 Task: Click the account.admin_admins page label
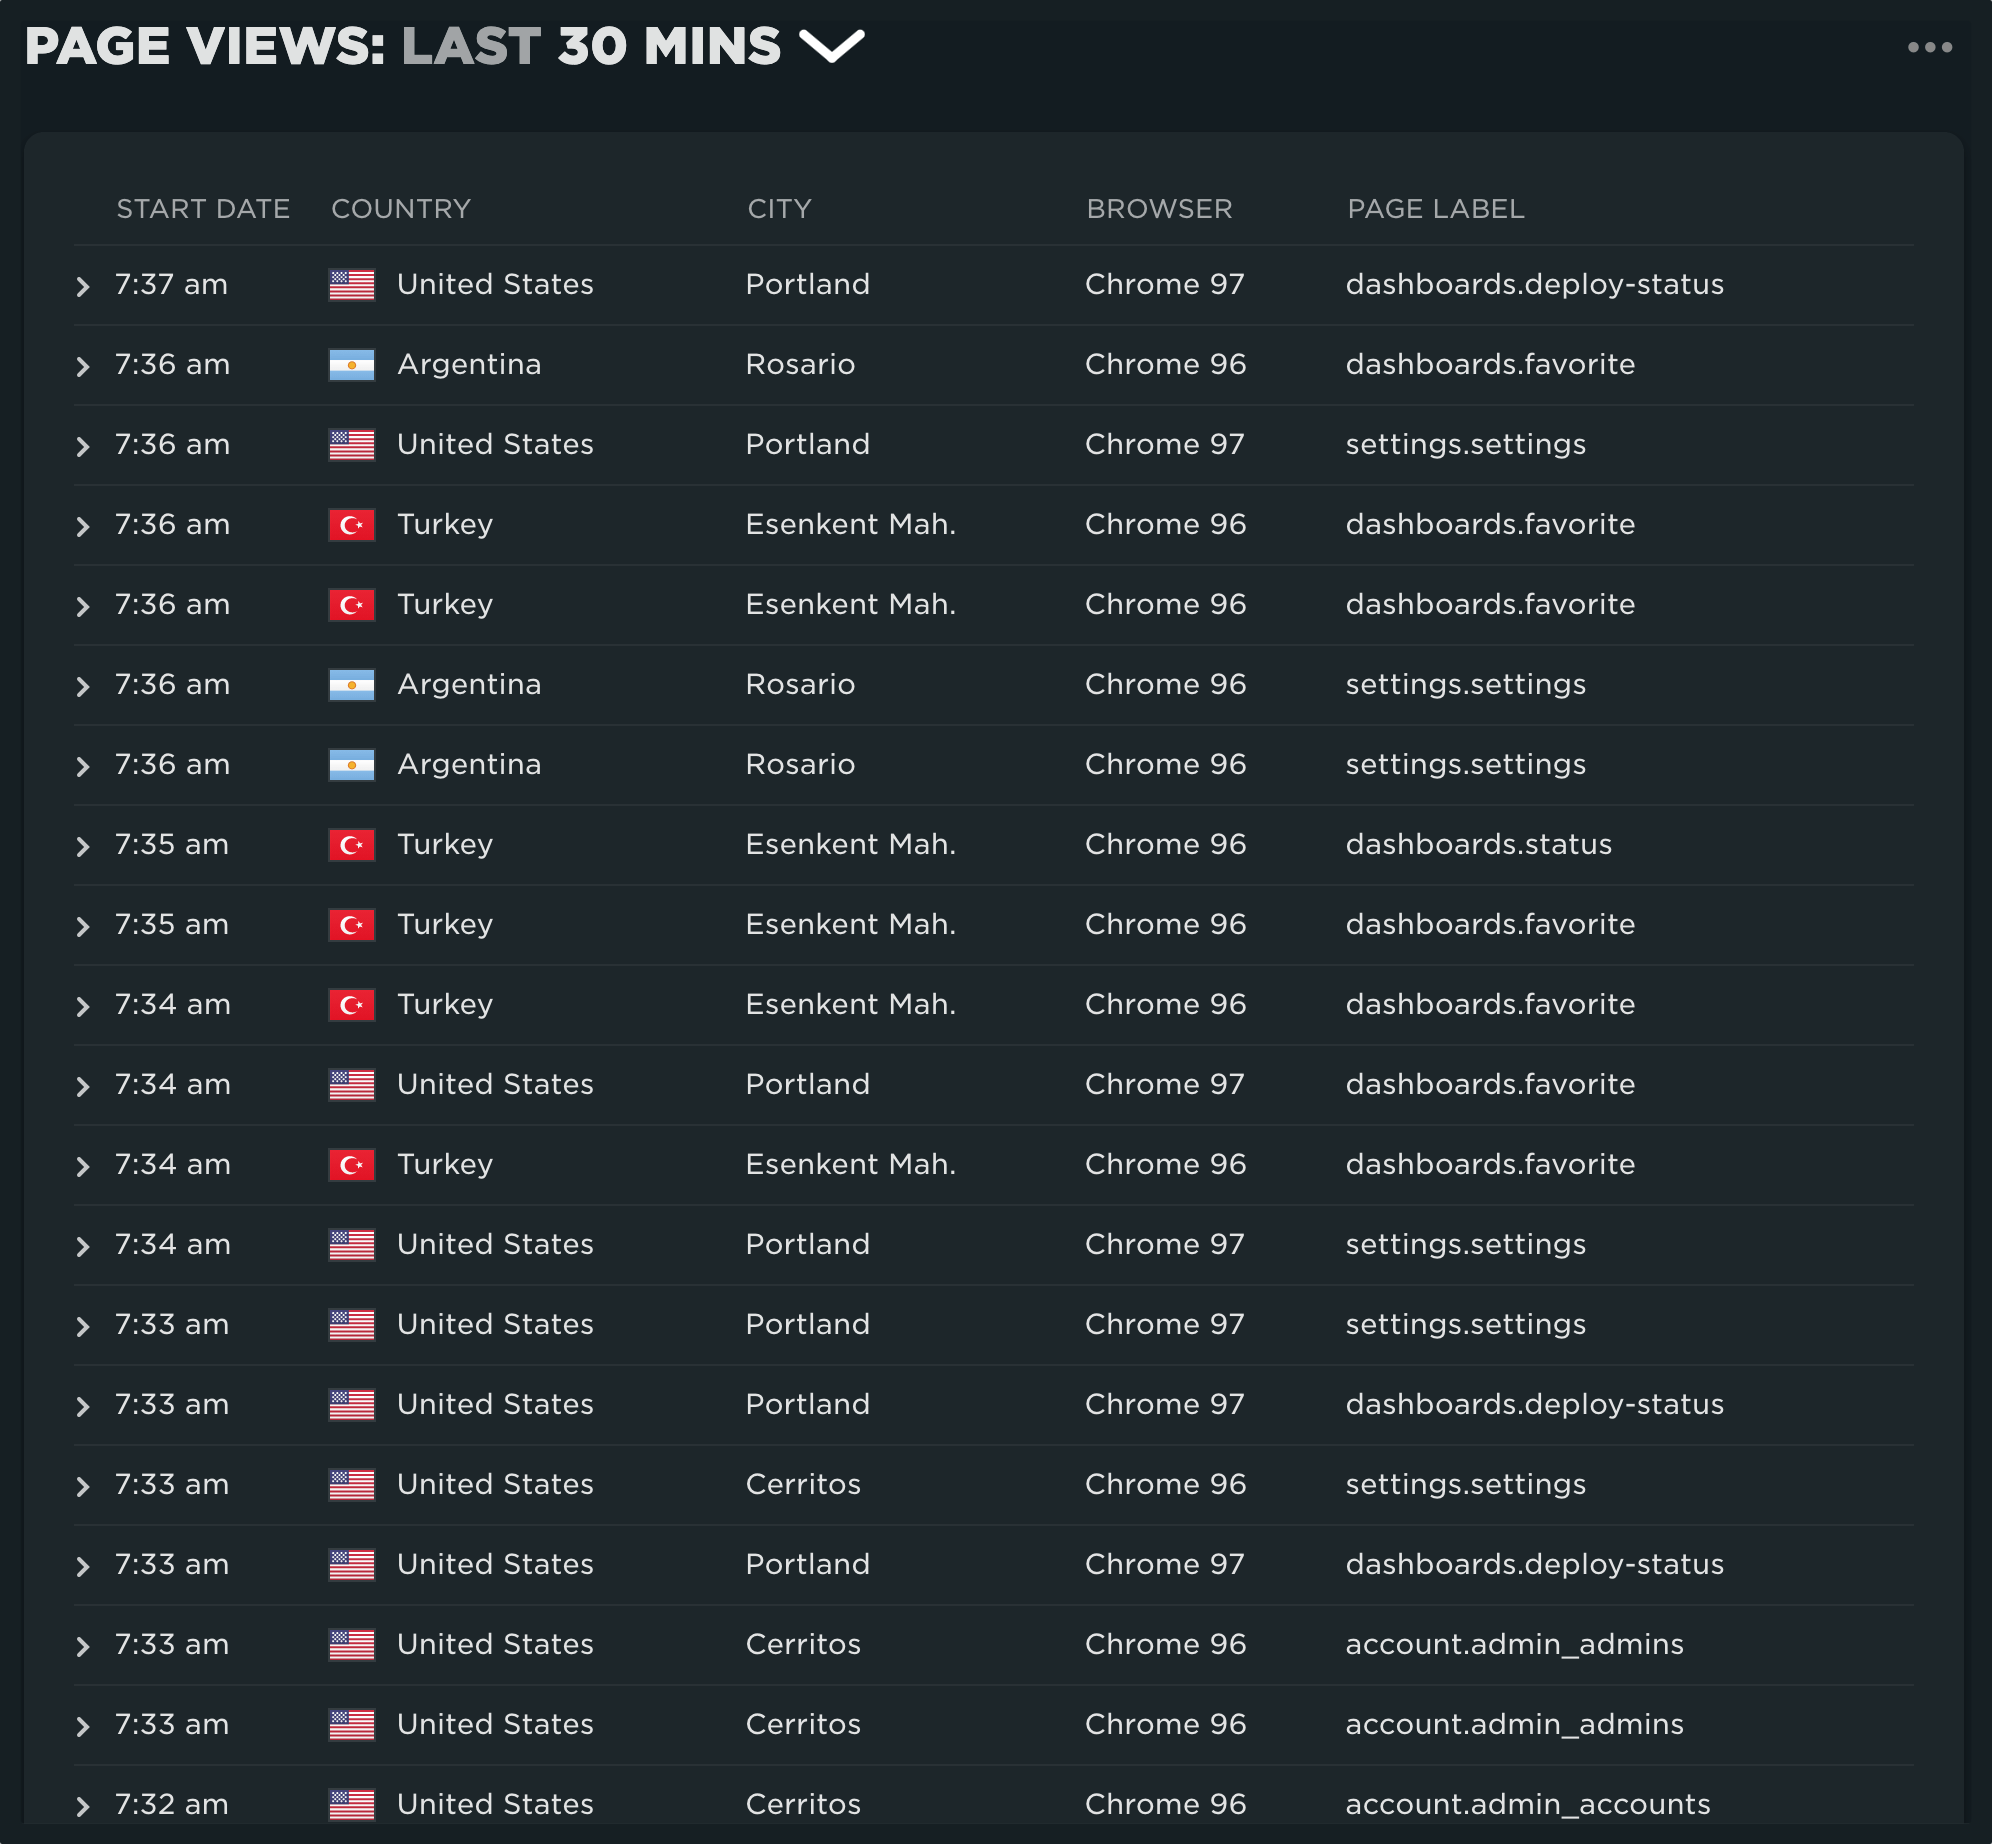pyautogui.click(x=1515, y=1644)
